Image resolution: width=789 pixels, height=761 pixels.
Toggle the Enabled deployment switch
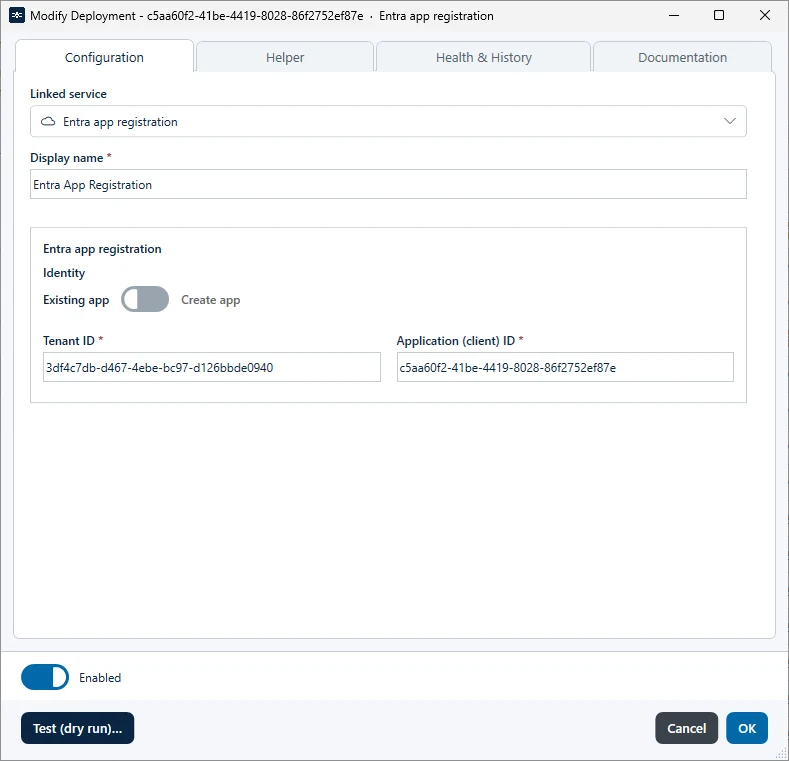coord(45,677)
